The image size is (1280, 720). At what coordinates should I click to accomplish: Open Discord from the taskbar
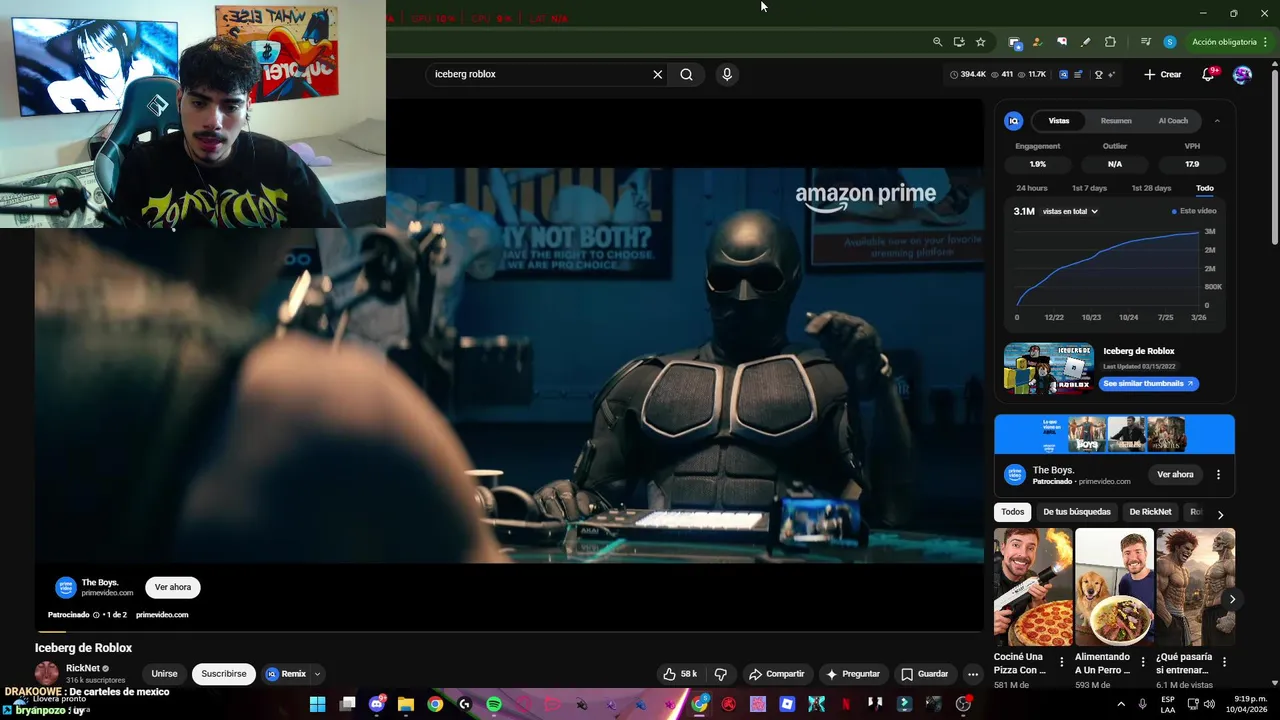(x=377, y=704)
